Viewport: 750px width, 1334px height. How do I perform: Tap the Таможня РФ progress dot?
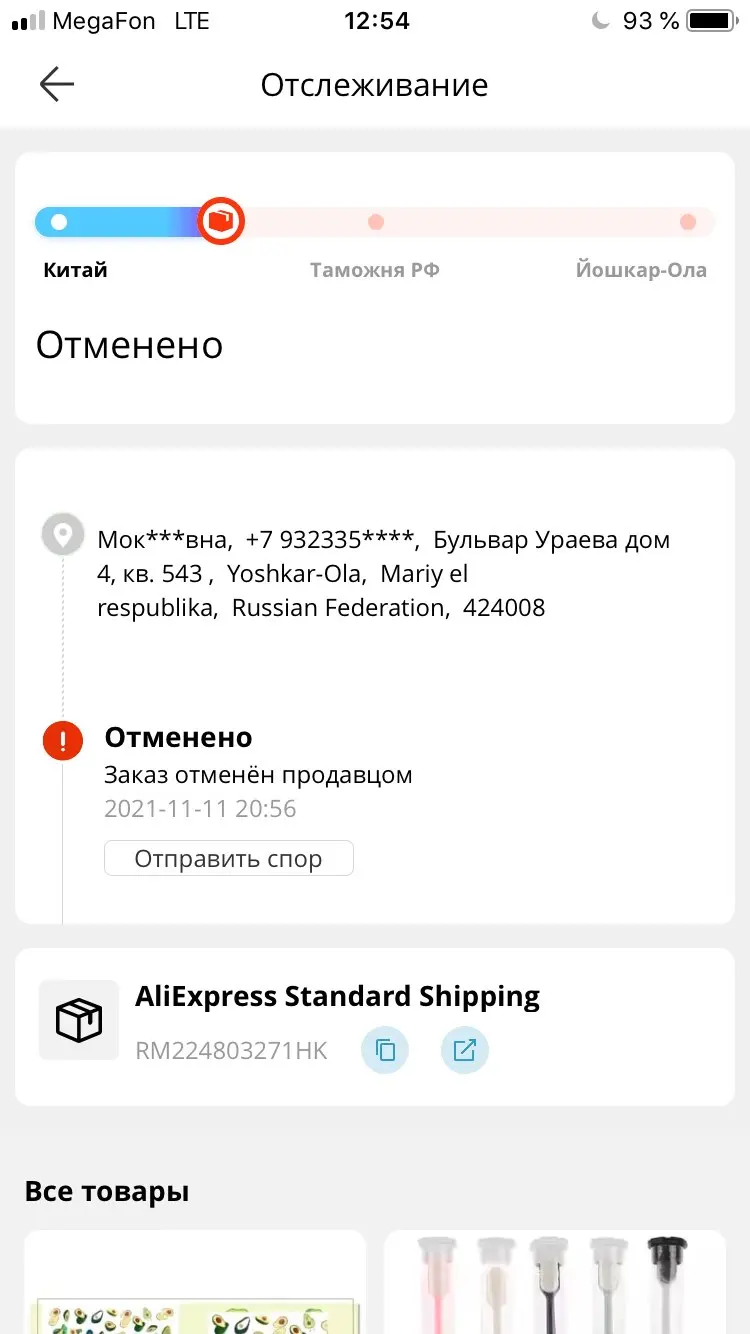[x=375, y=222]
